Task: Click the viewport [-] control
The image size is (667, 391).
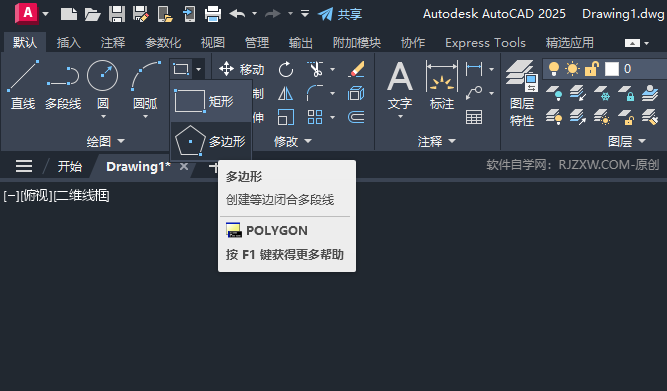Action: pos(11,196)
